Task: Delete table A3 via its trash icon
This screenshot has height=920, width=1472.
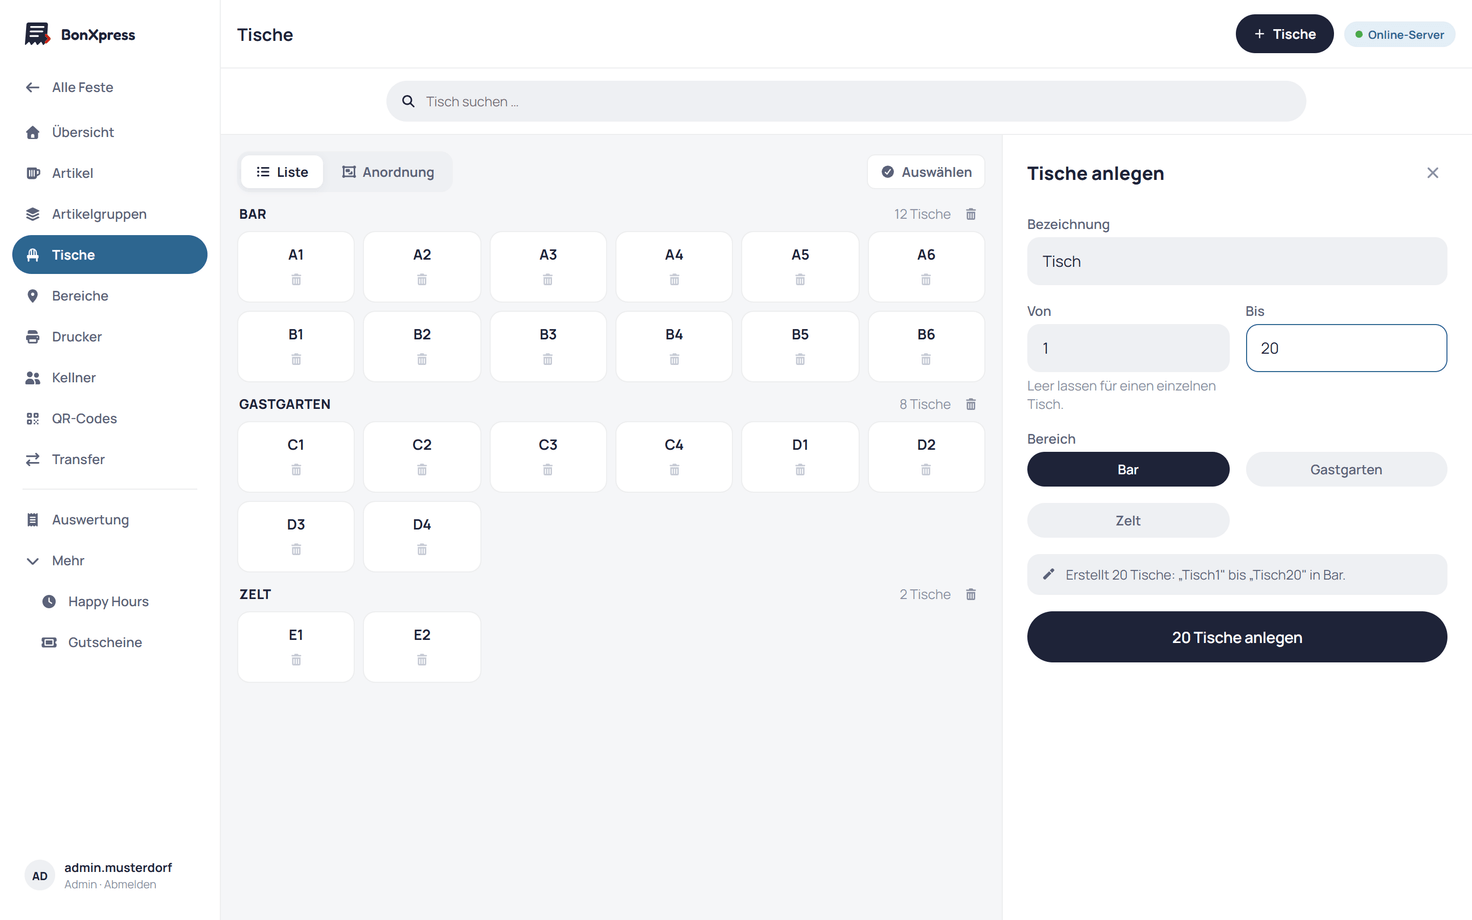Action: tap(548, 280)
